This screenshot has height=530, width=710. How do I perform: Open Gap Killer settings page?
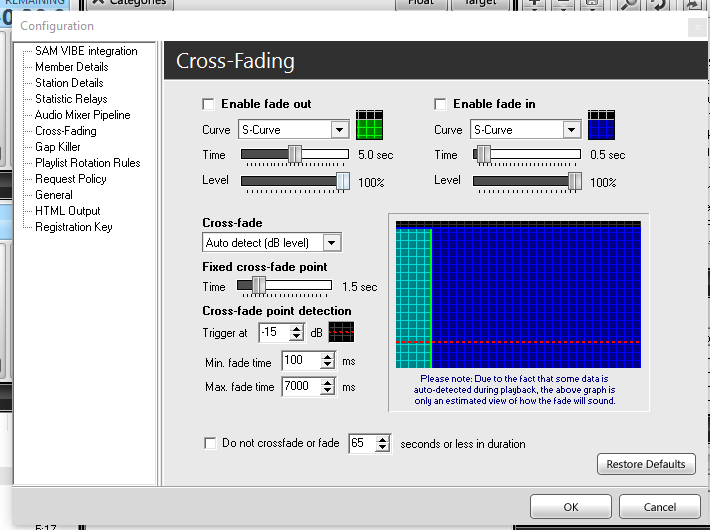click(58, 147)
